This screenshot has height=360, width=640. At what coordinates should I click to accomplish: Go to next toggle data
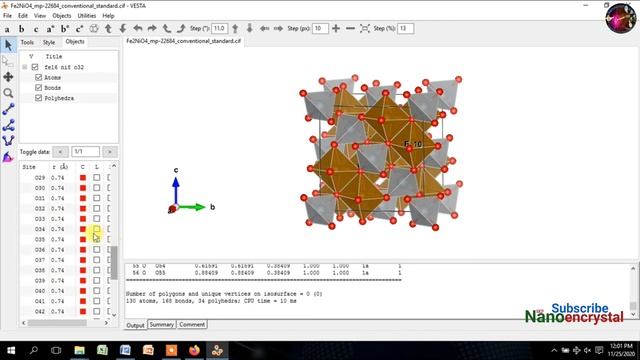click(109, 152)
